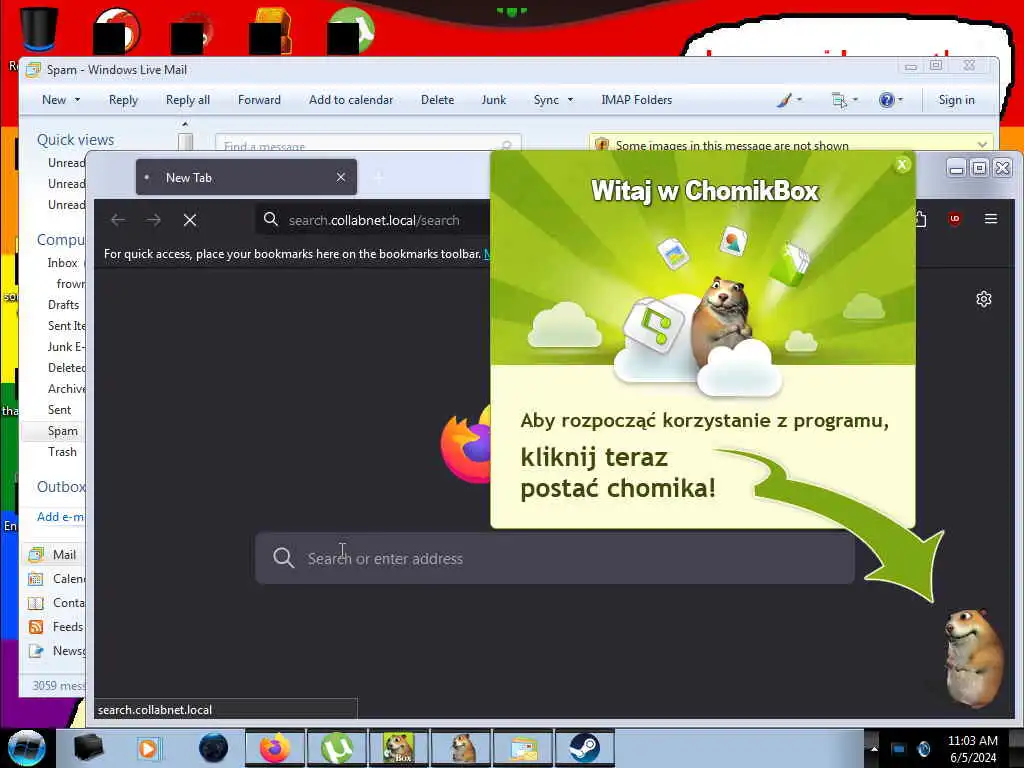Go forward in the Firefox toolbar
This screenshot has height=768, width=1024.
tap(154, 220)
